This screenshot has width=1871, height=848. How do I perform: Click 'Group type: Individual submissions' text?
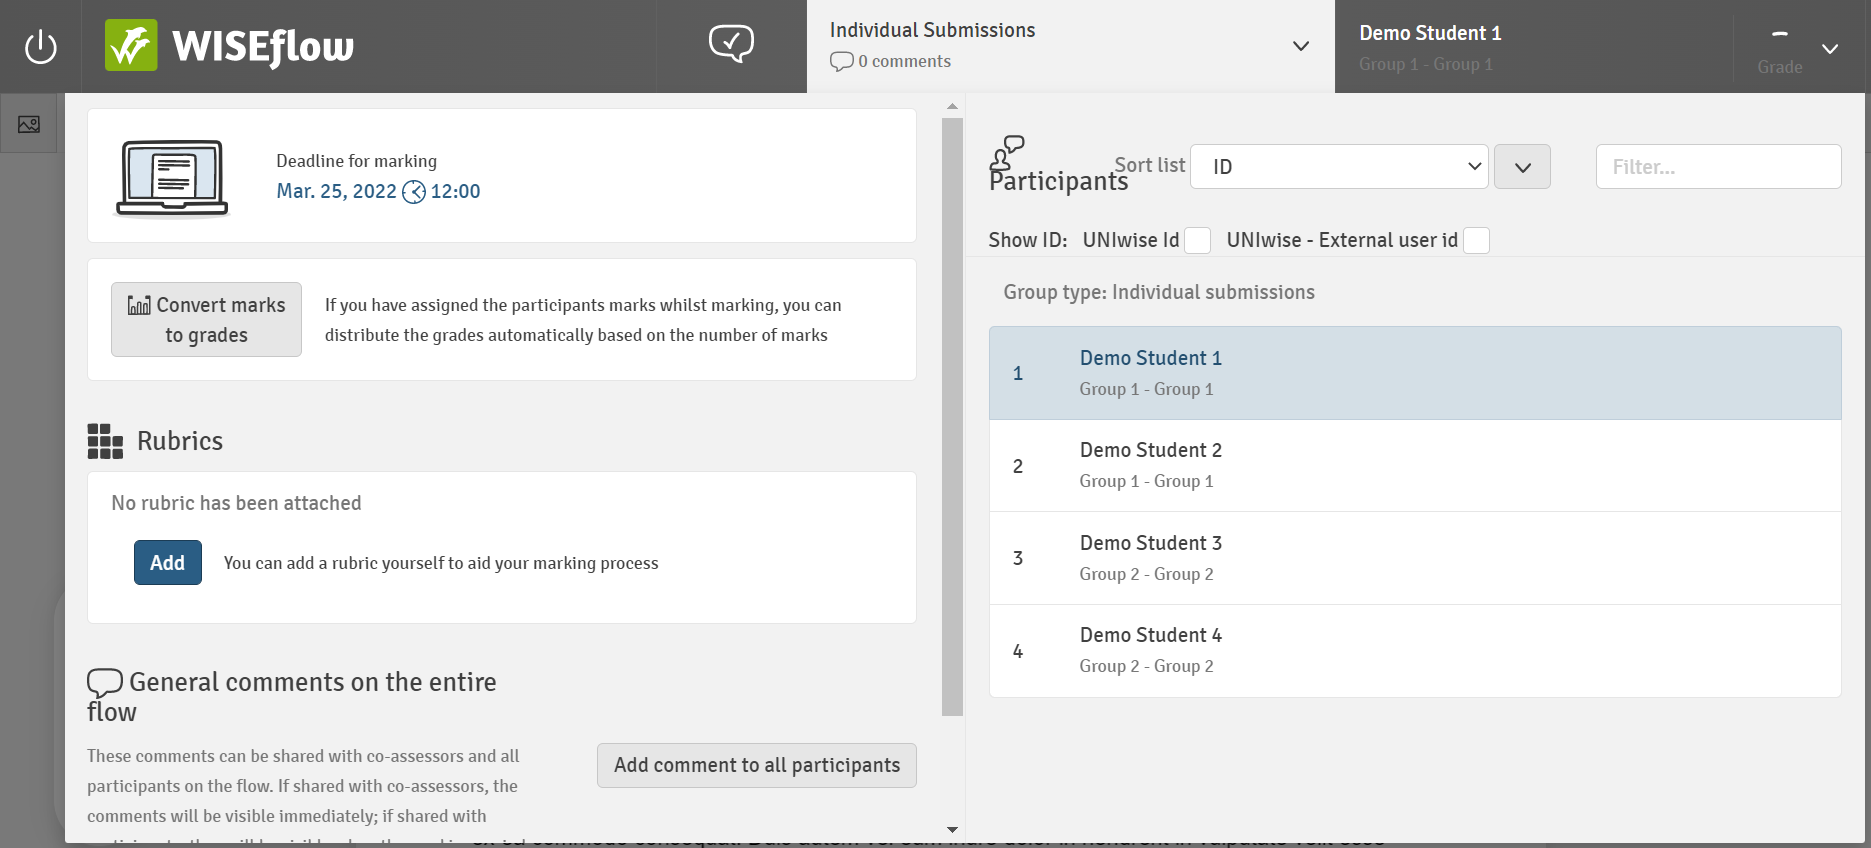(1159, 292)
